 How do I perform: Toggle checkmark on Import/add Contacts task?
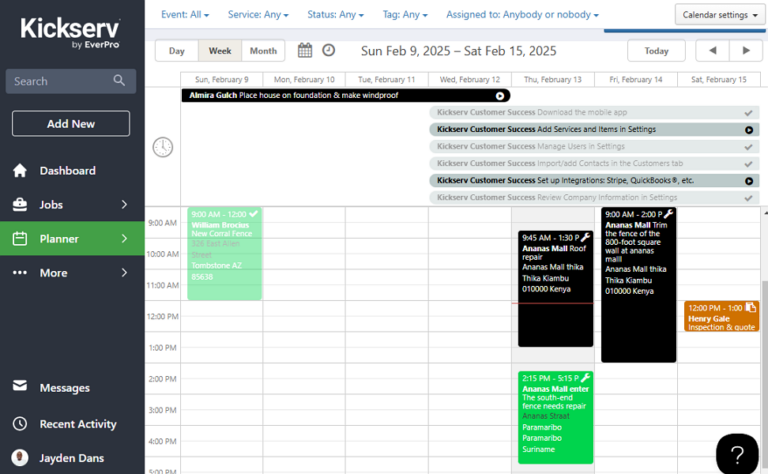(x=748, y=164)
